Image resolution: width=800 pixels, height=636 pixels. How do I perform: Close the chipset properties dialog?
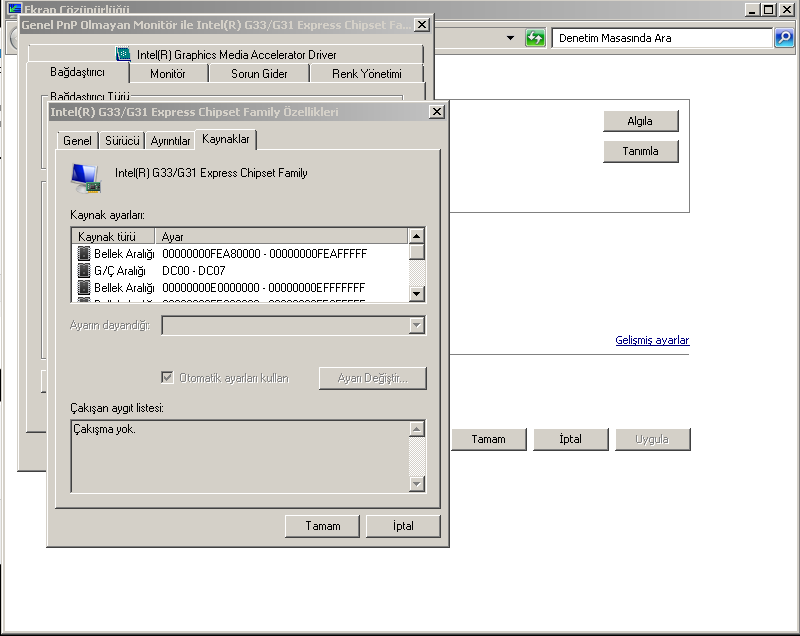coord(437,112)
